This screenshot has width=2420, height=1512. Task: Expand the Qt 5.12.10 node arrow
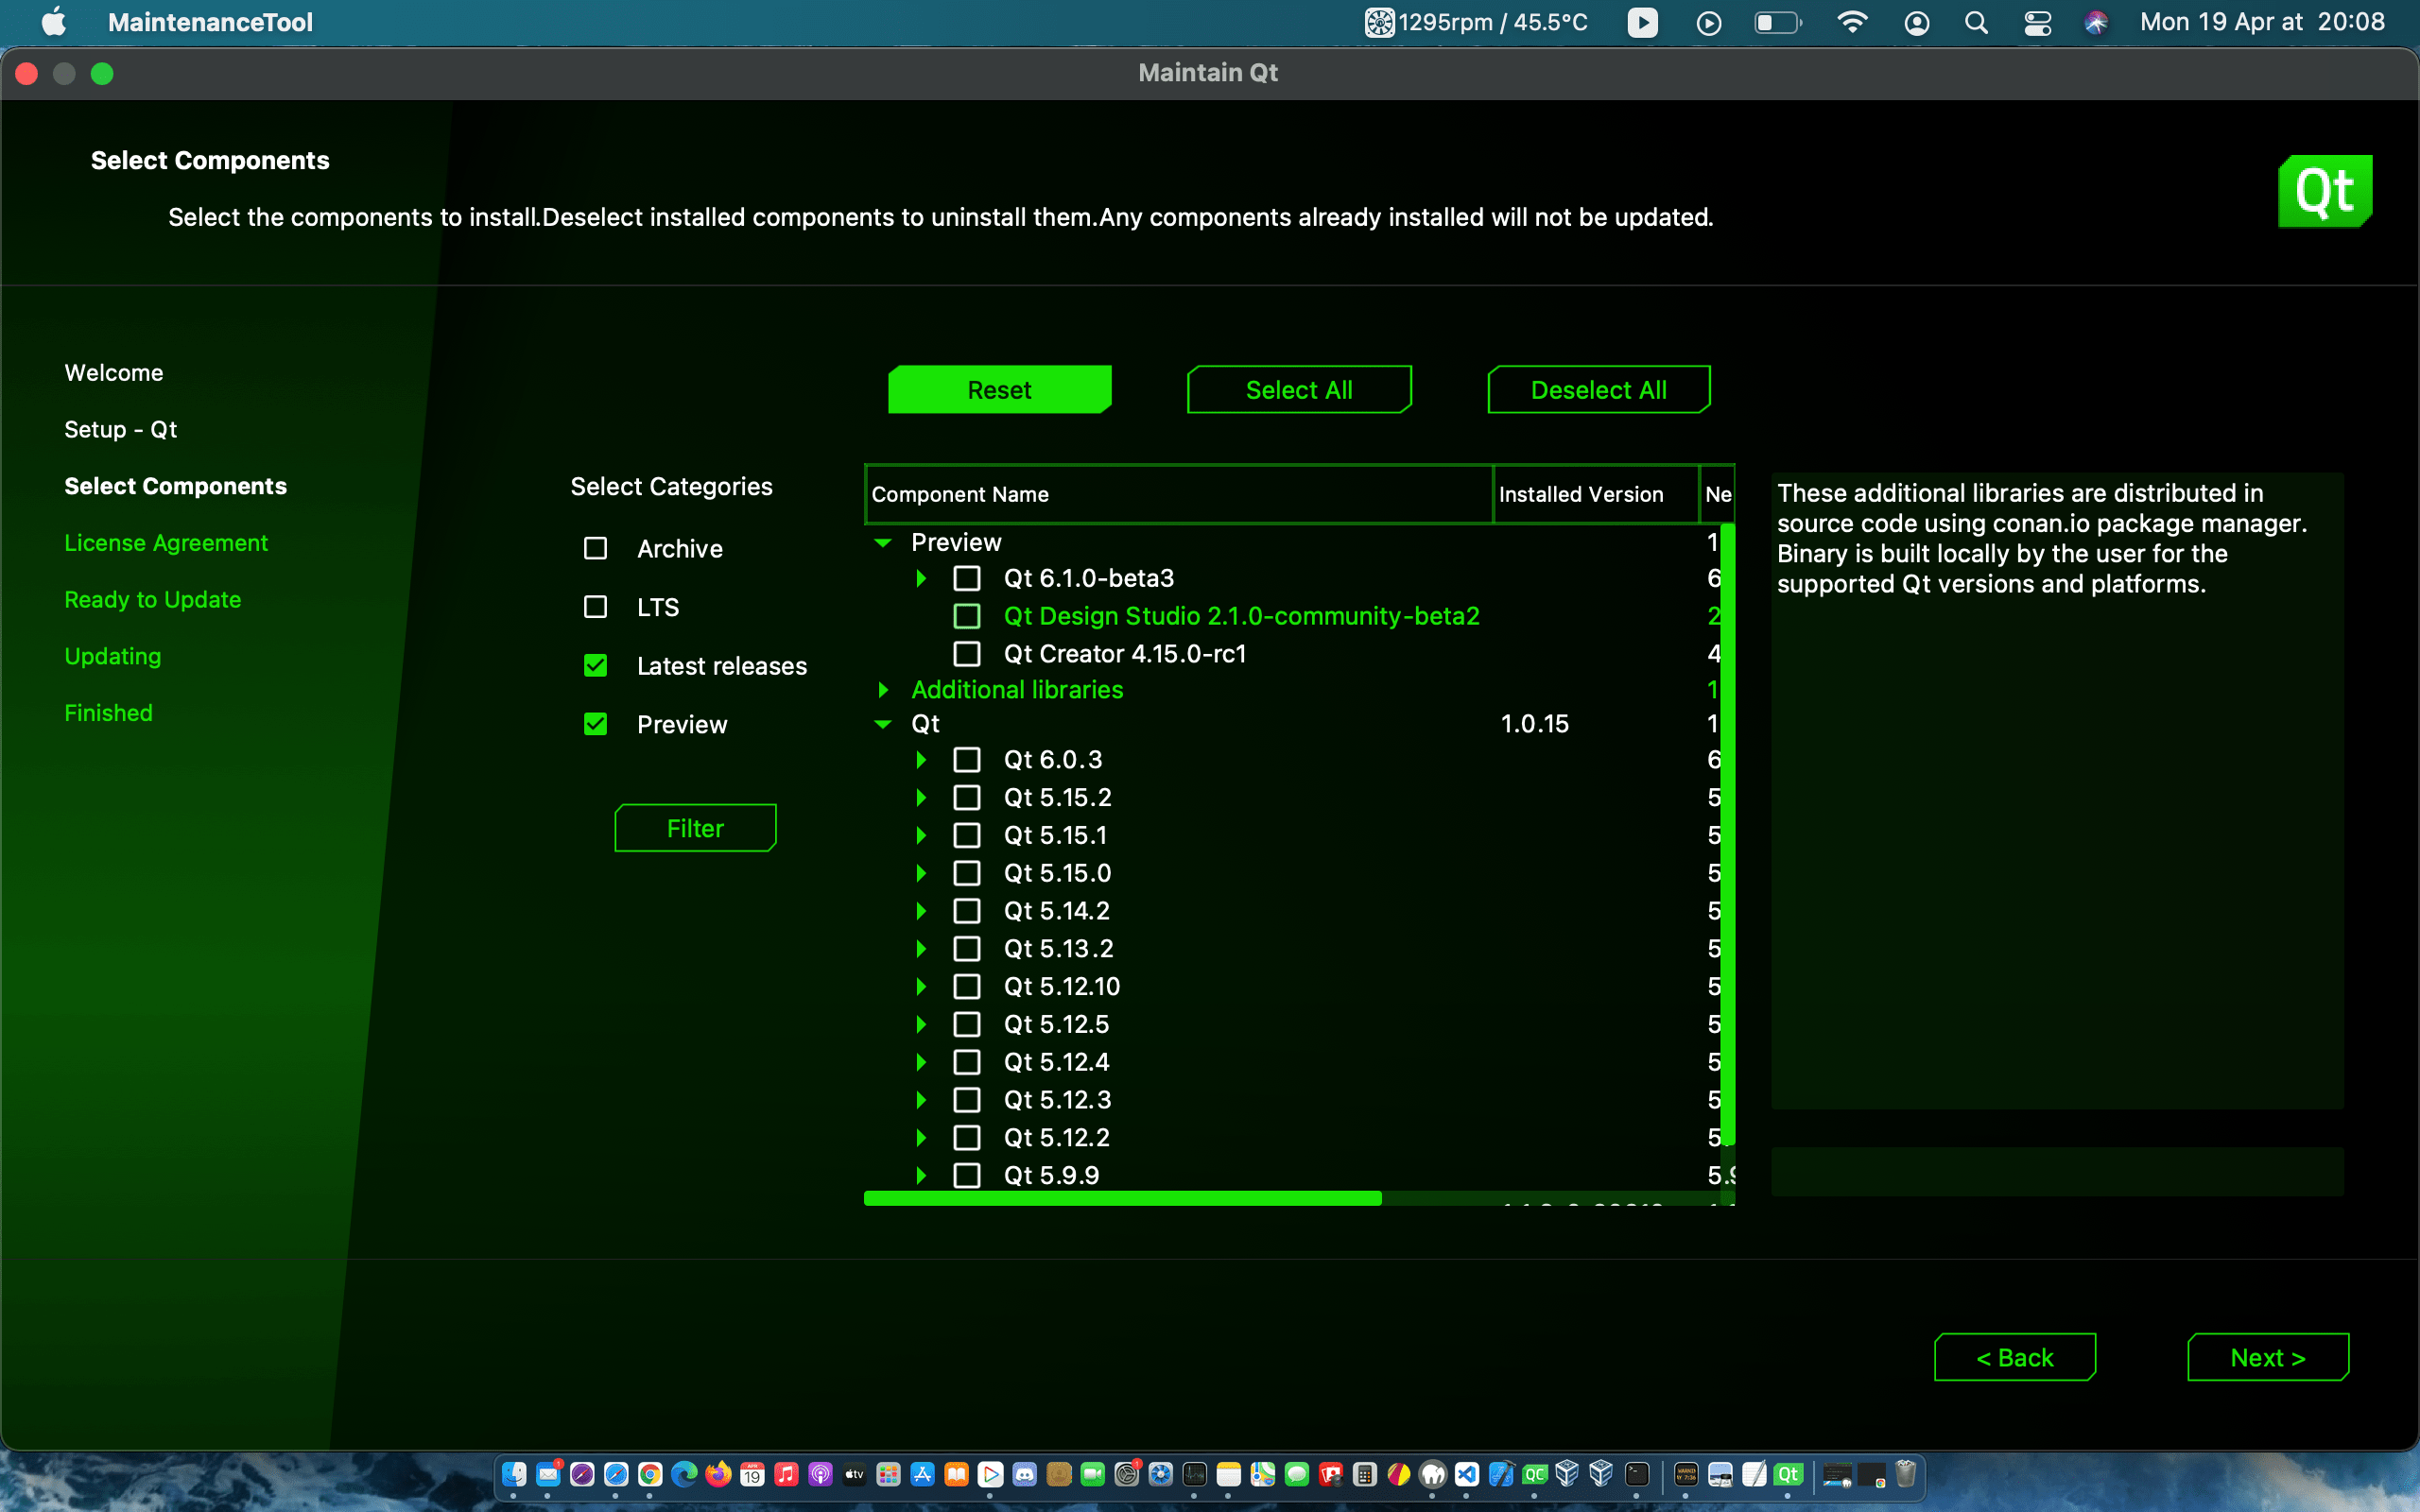921,987
